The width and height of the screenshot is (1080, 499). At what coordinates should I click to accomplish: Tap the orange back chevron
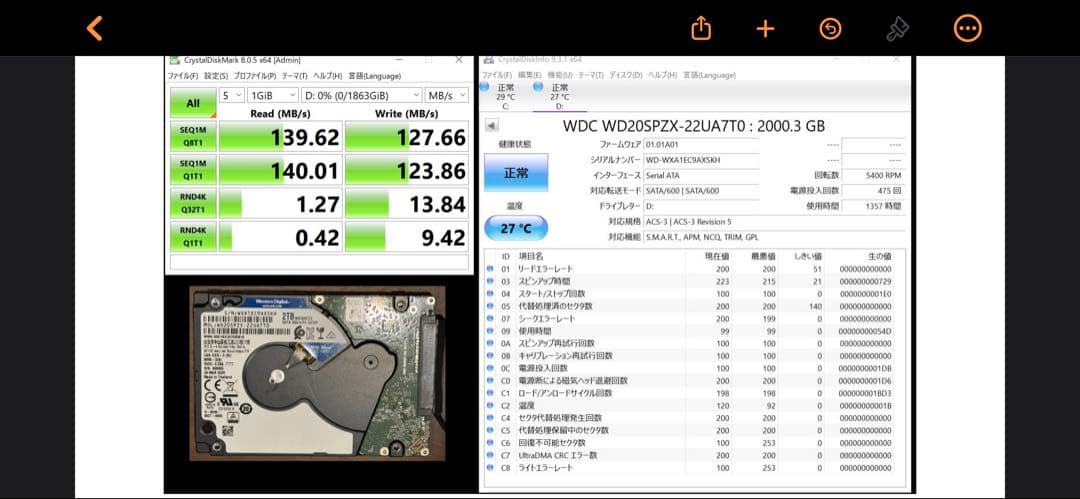tap(94, 28)
